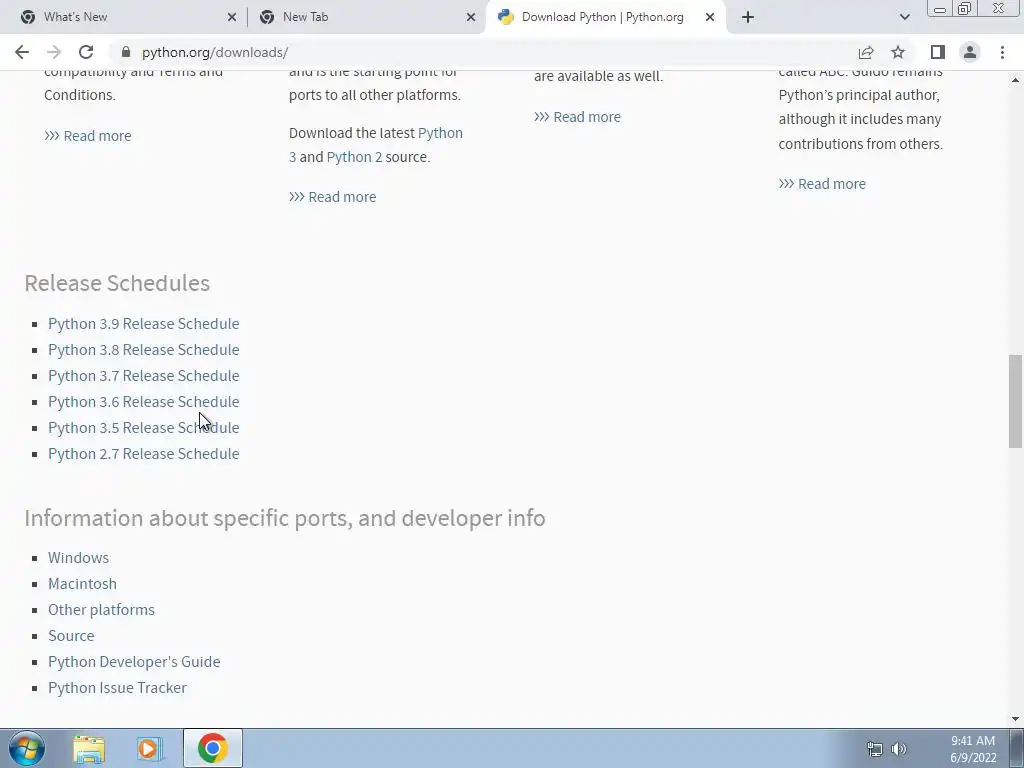1024x768 pixels.
Task: Click the Python 2 source link
Action: tap(354, 157)
